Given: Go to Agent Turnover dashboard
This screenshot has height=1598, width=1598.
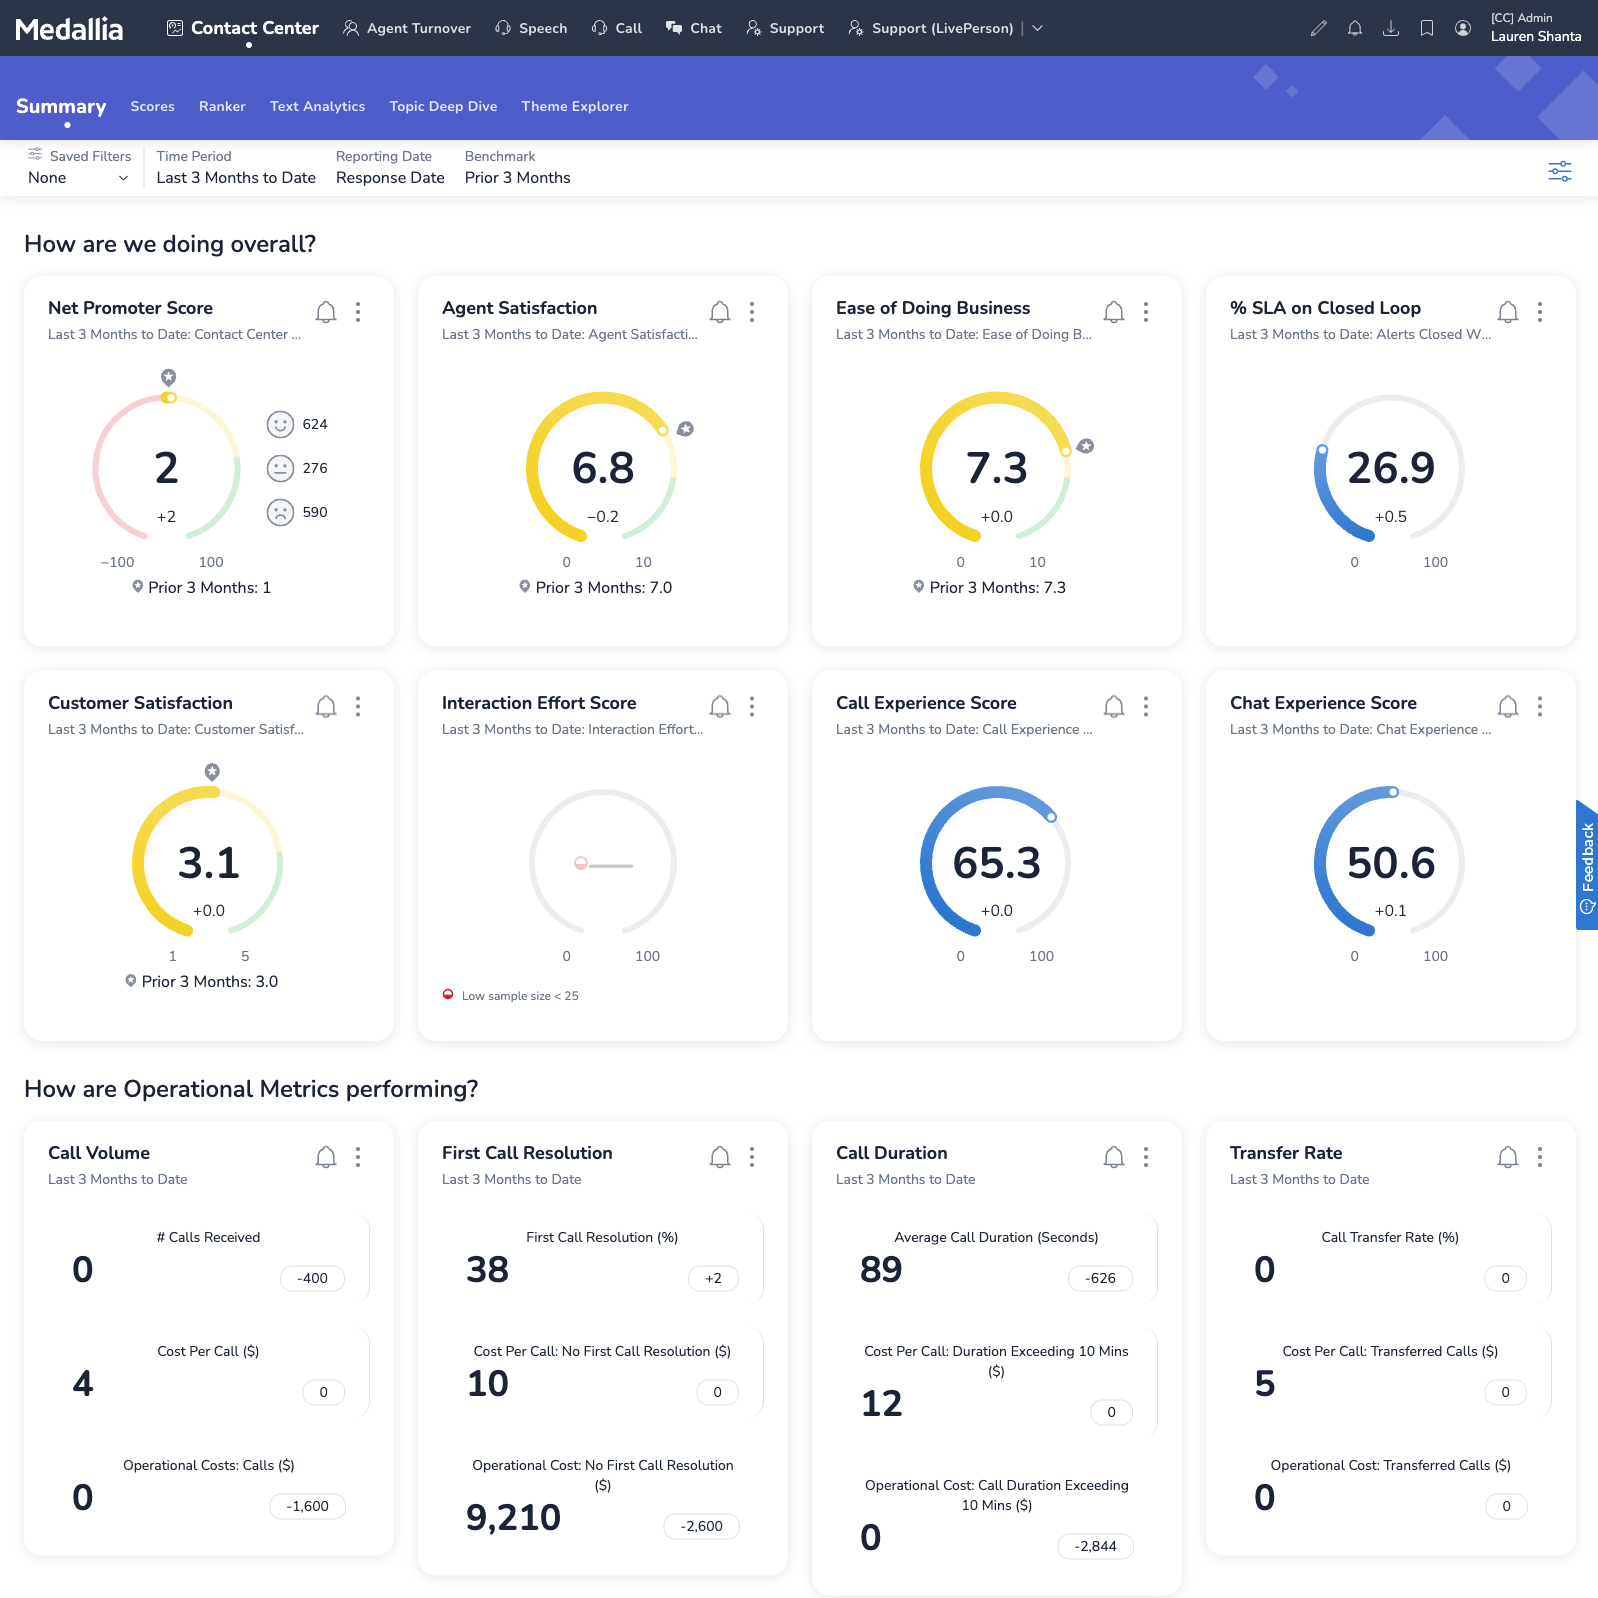Looking at the screenshot, I should click(x=407, y=28).
